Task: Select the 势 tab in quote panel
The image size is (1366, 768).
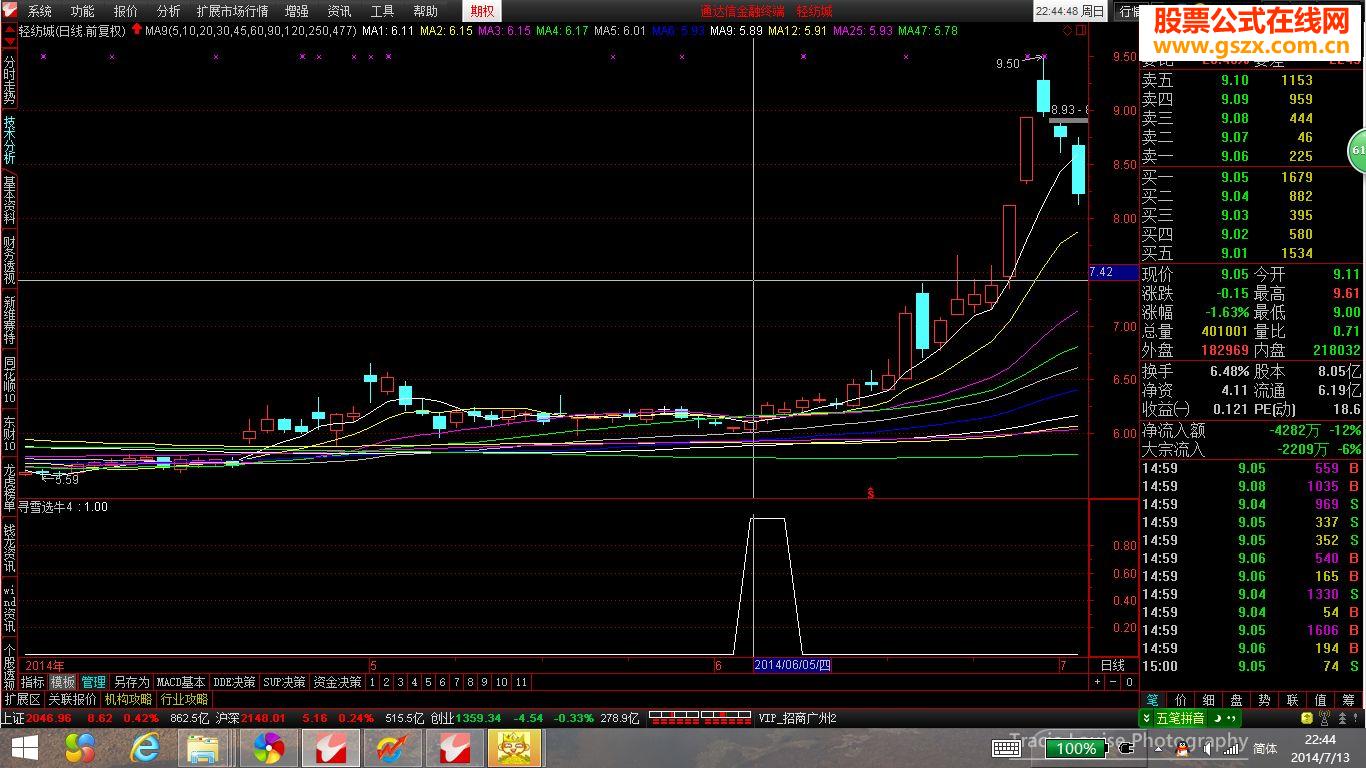Action: pos(1265,700)
